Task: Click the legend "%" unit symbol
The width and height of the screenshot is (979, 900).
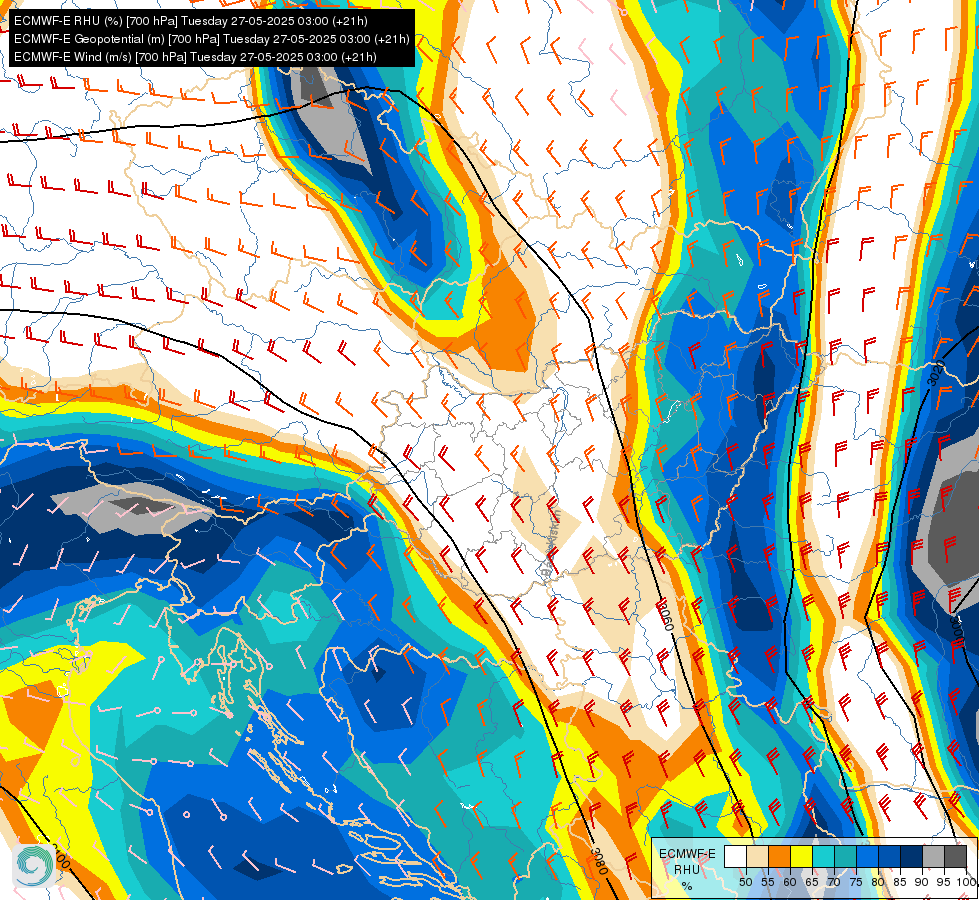Action: [687, 886]
